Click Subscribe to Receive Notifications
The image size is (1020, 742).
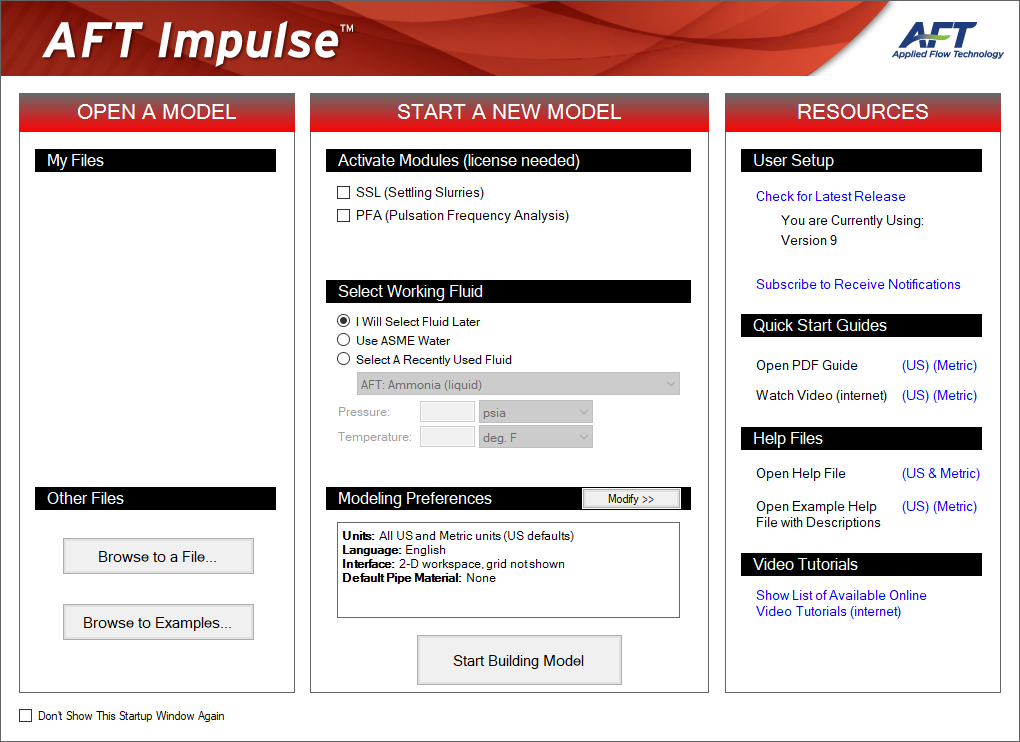tap(858, 284)
